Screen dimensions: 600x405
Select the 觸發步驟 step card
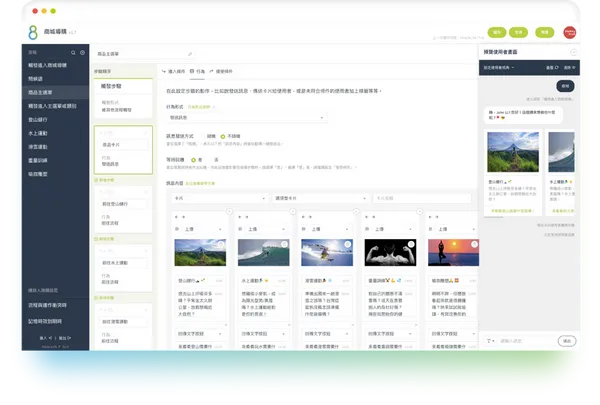point(123,98)
